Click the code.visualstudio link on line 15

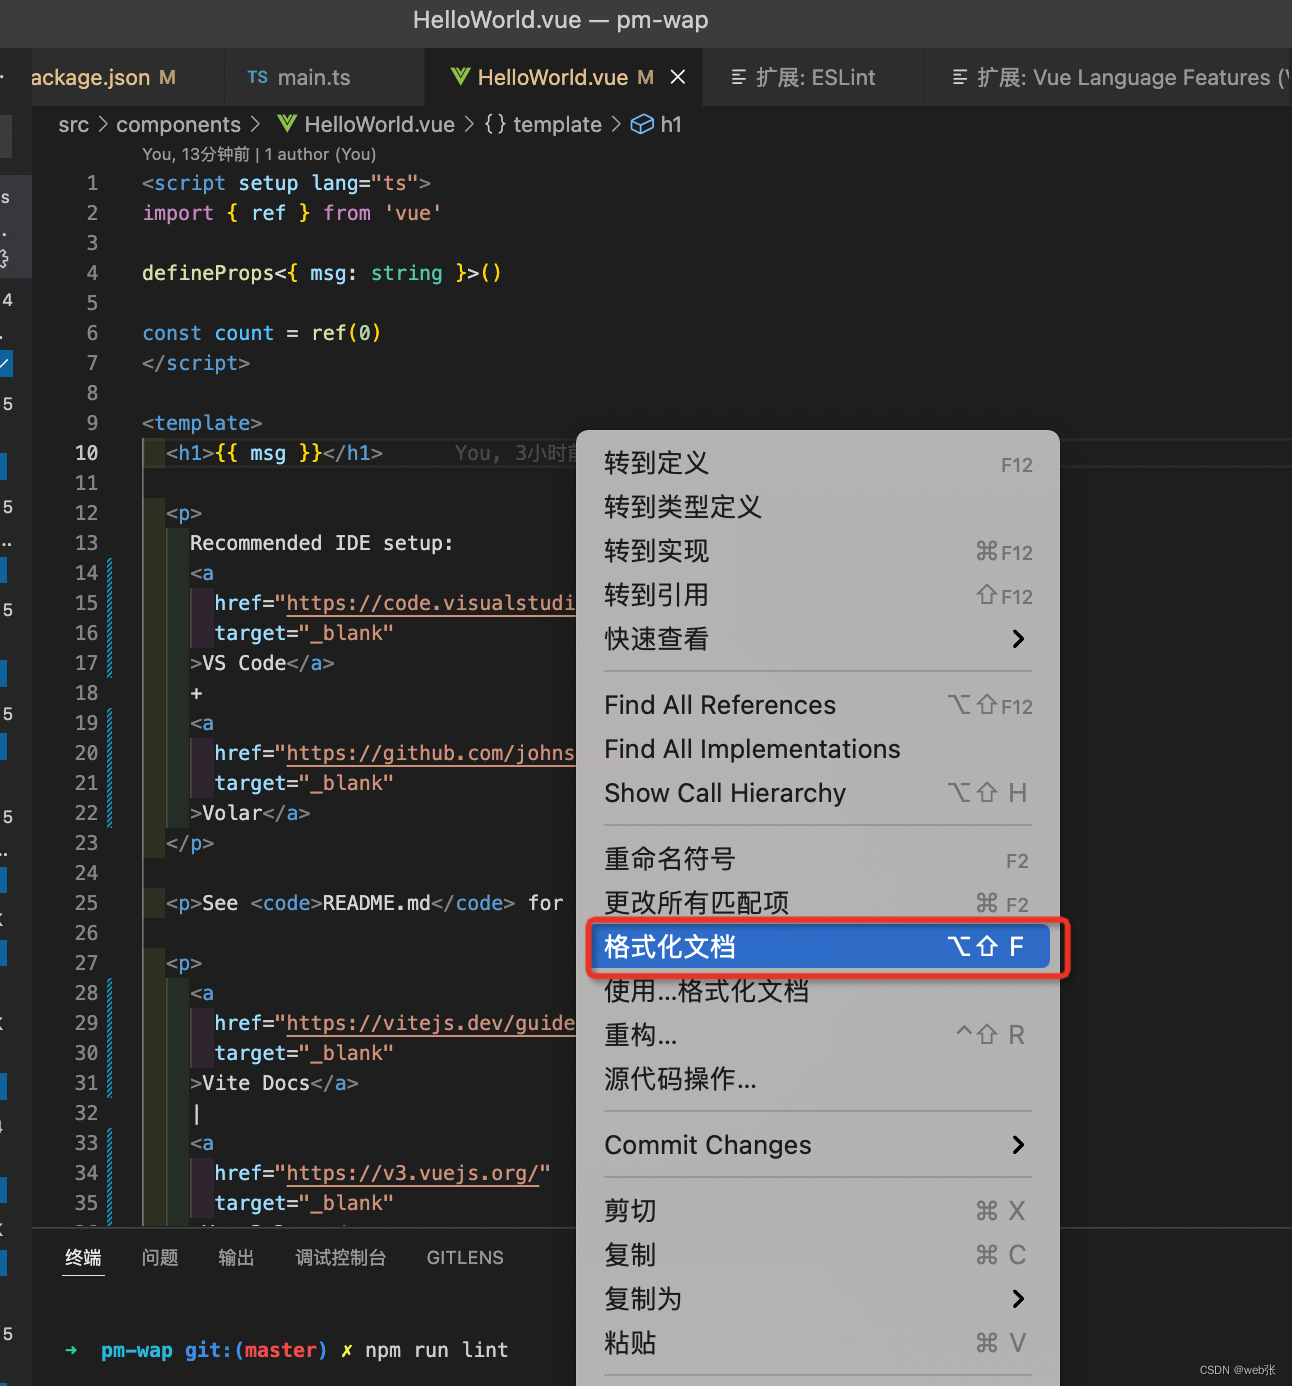[431, 603]
